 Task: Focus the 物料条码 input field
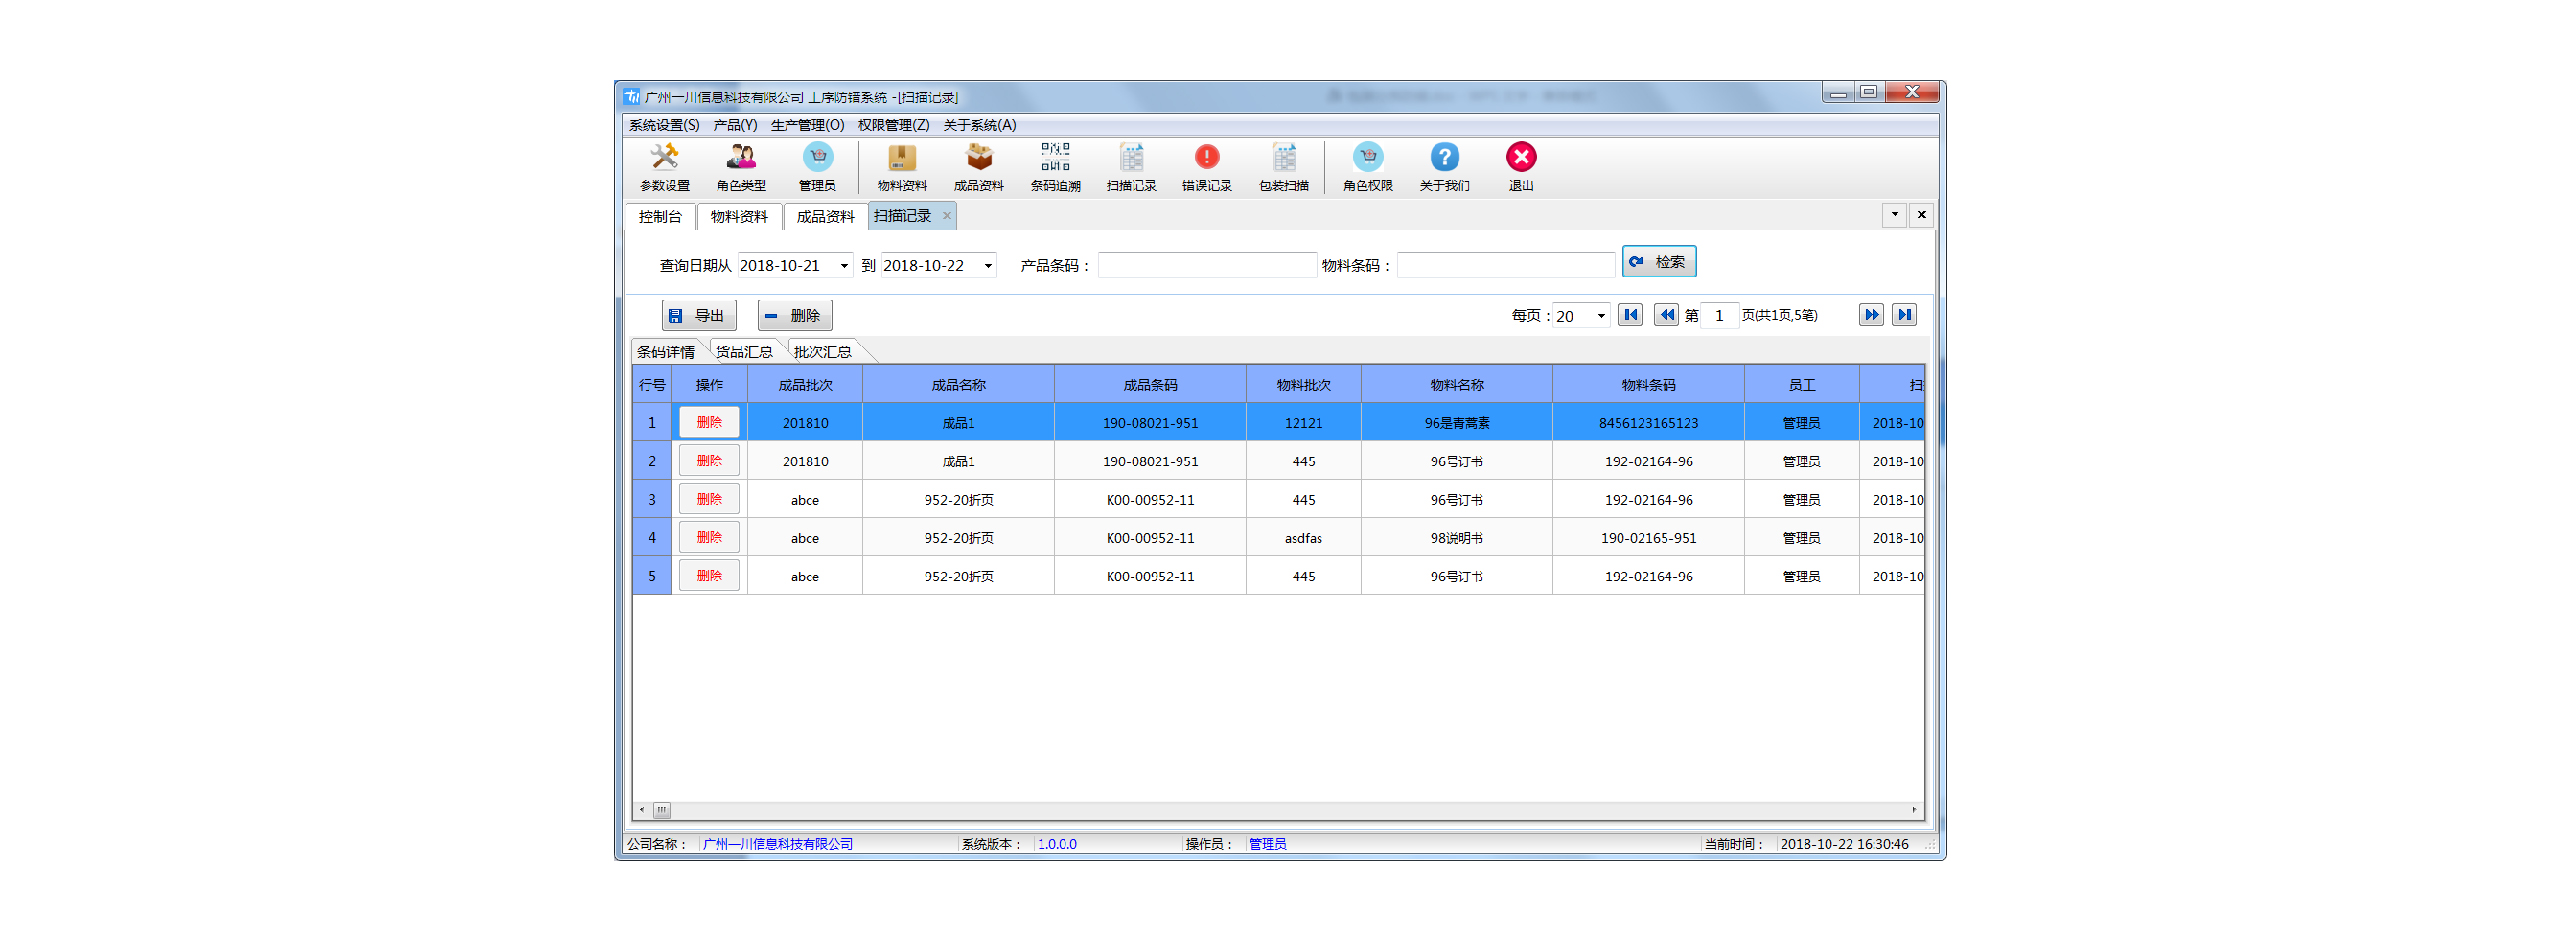[x=1506, y=265]
